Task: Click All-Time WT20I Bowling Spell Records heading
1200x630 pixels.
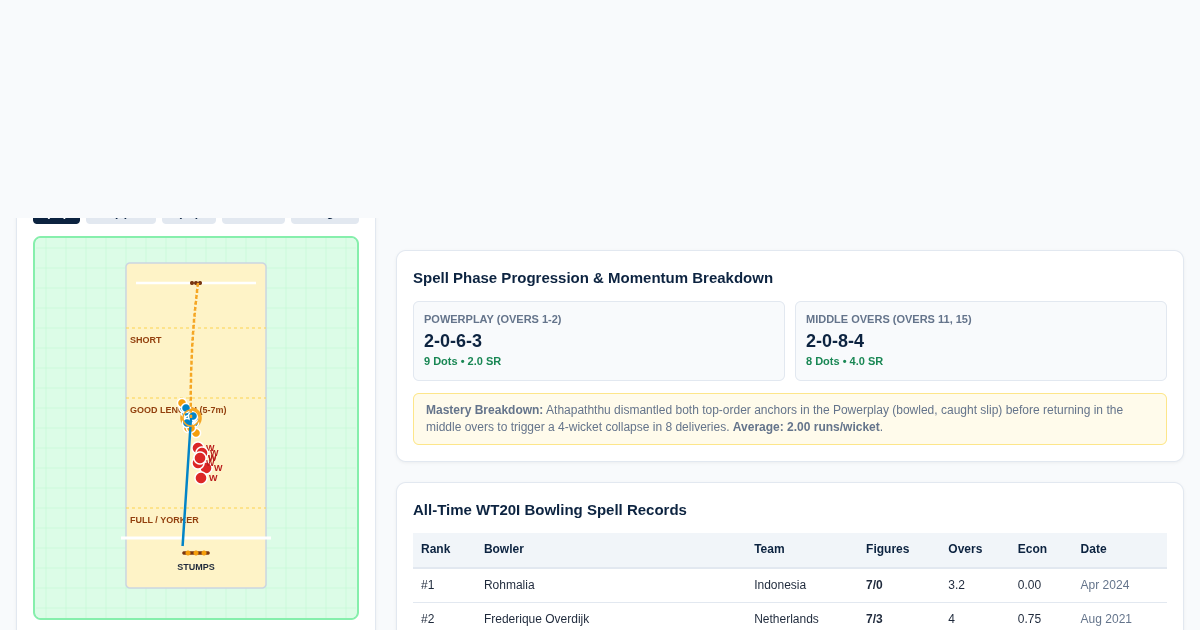Action: (x=550, y=509)
